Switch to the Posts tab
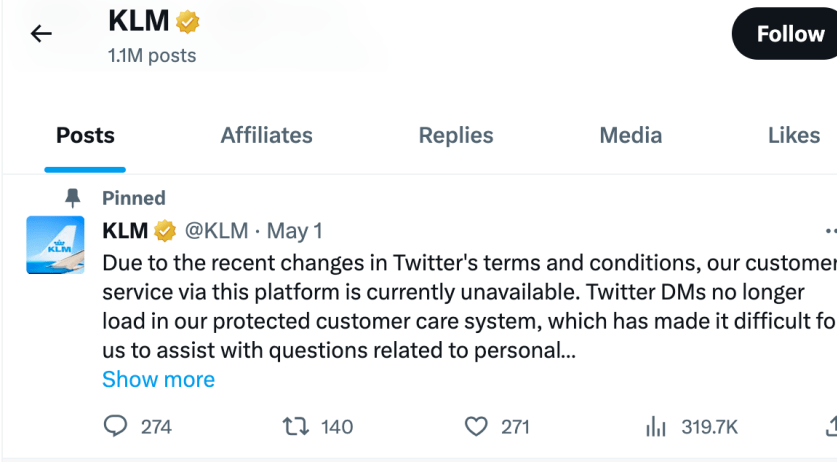This screenshot has height=462, width=837. pyautogui.click(x=85, y=136)
